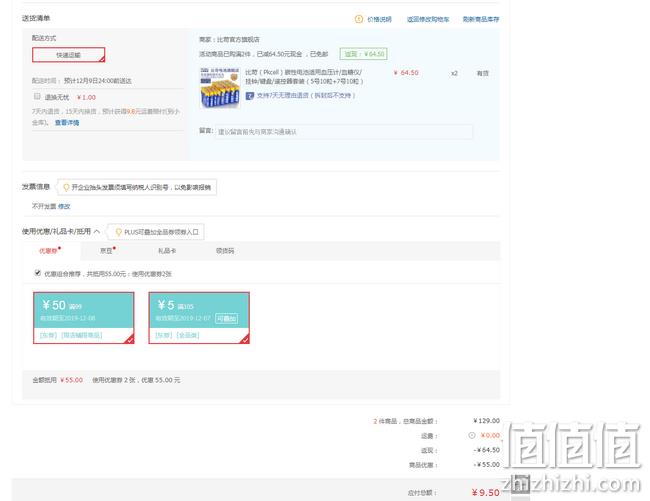This screenshot has width=650, height=501.
Task: Uncheck the 优惠组合推荐 checkbox
Action: [38, 273]
